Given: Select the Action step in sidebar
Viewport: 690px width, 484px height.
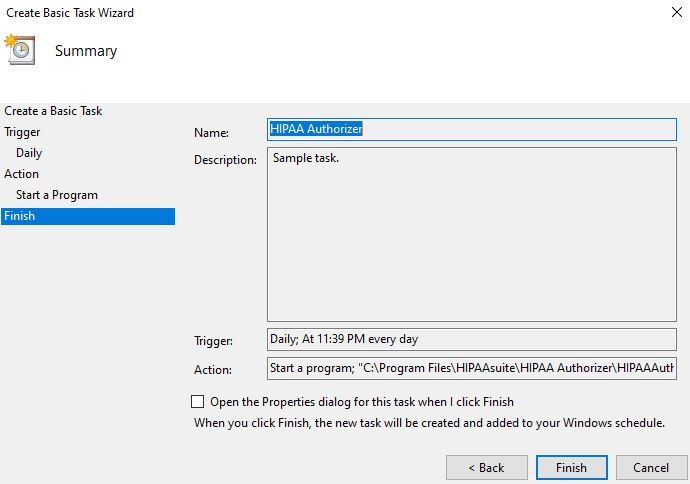Looking at the screenshot, I should click(22, 174).
